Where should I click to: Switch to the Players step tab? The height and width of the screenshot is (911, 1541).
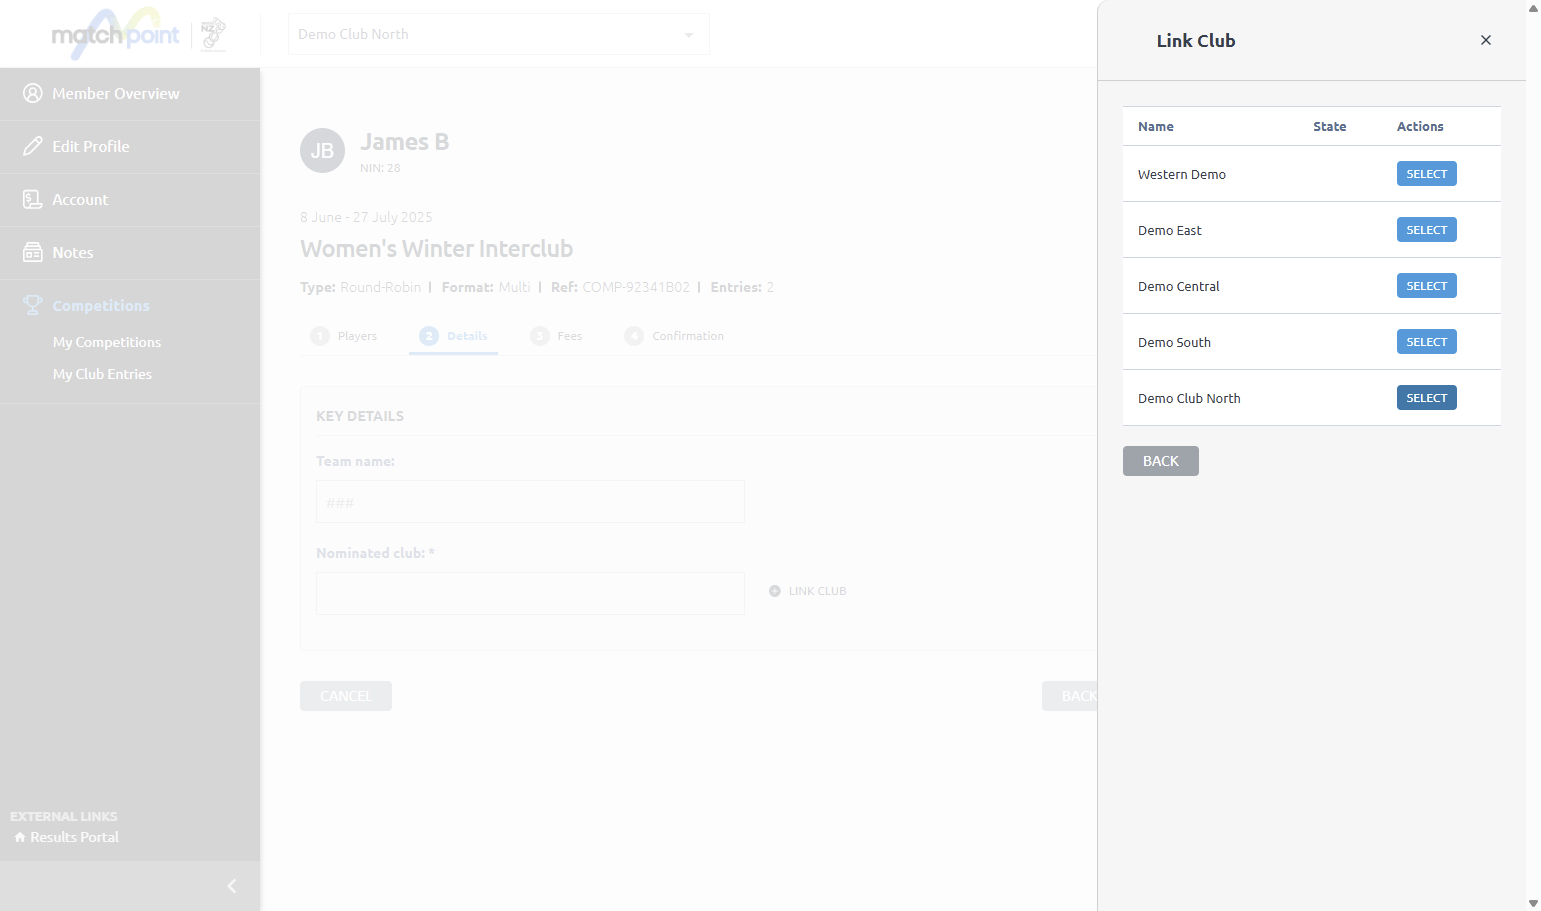(x=344, y=336)
